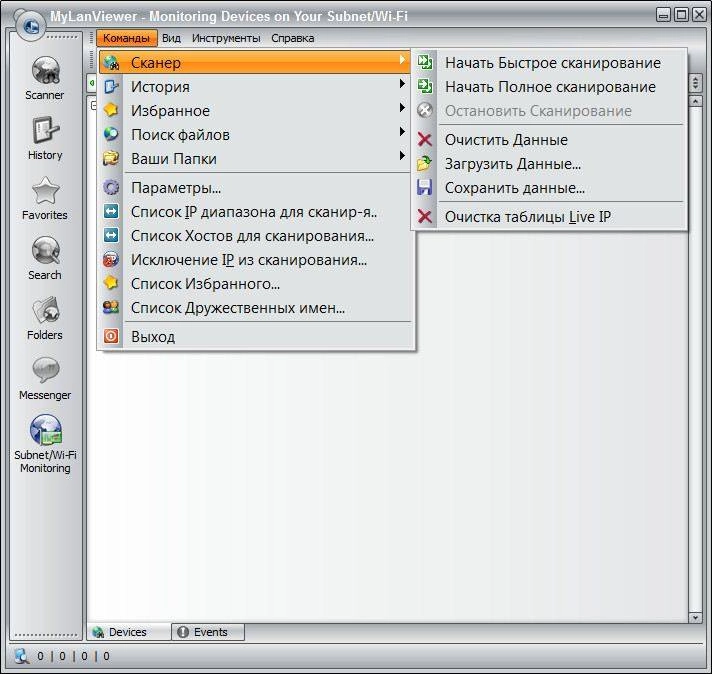Open the Scanner sidebar icon
Viewport: 712px width, 674px height.
click(x=45, y=70)
